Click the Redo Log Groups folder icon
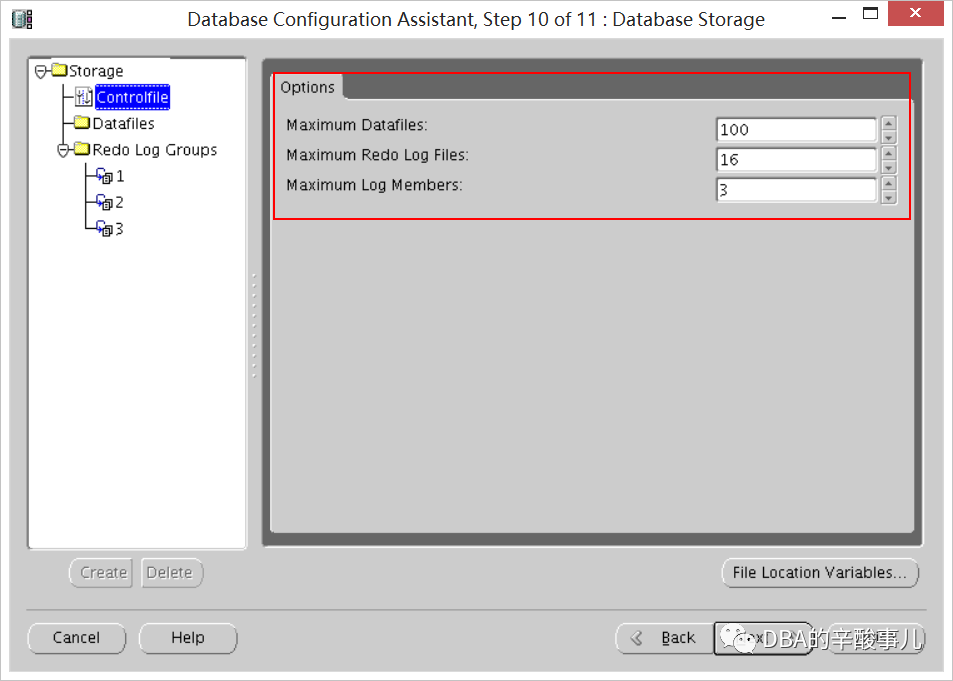Viewport: 953px width, 681px height. [82, 149]
